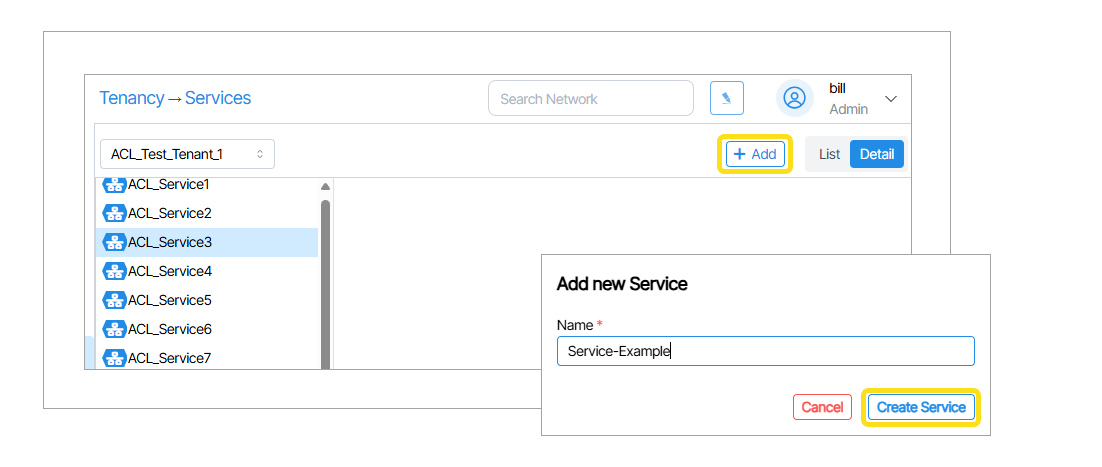The height and width of the screenshot is (467, 1102).
Task: Click the ACL_Service7 network icon
Action: coord(115,357)
